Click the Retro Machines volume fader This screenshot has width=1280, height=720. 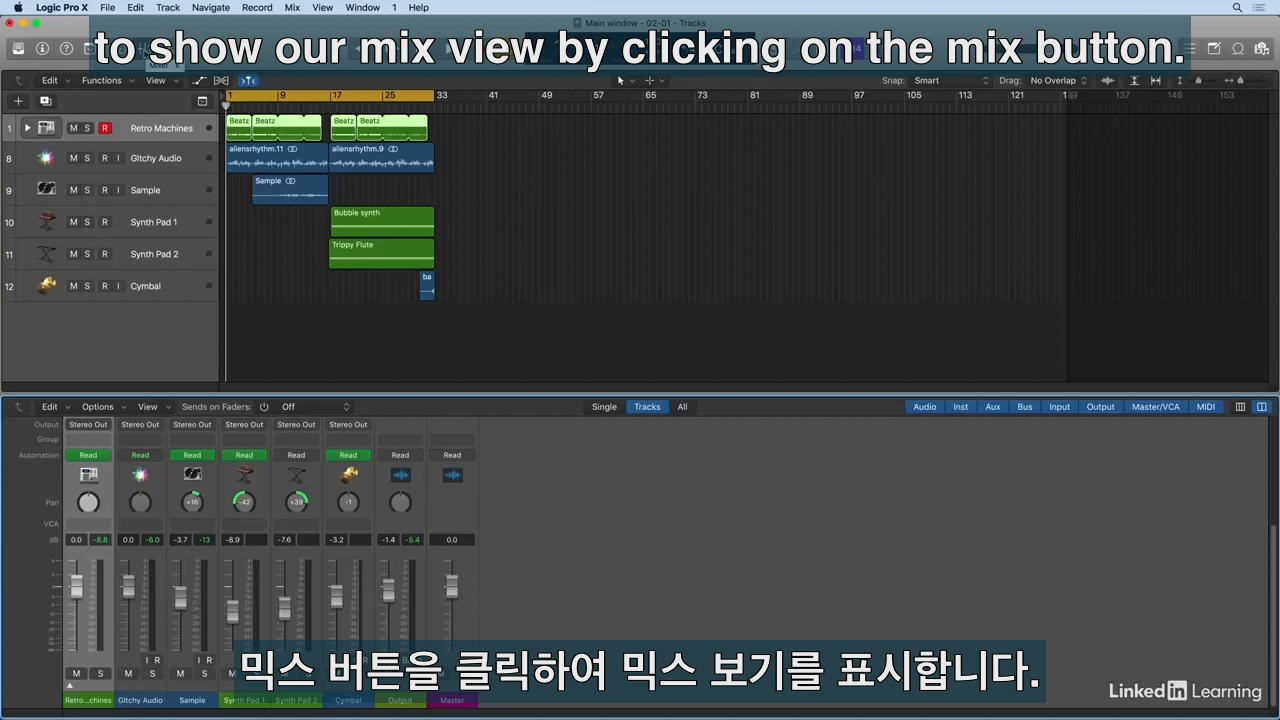tap(76, 586)
